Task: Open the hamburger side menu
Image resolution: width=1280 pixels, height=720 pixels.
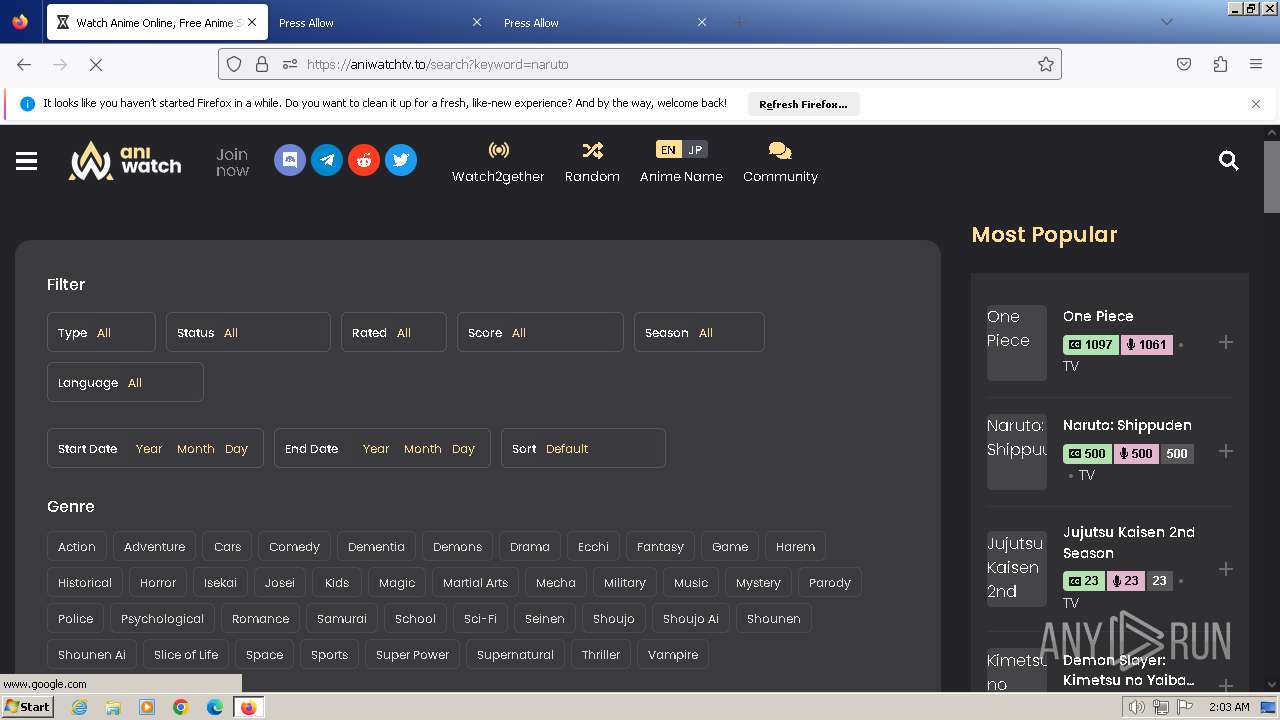Action: click(26, 161)
